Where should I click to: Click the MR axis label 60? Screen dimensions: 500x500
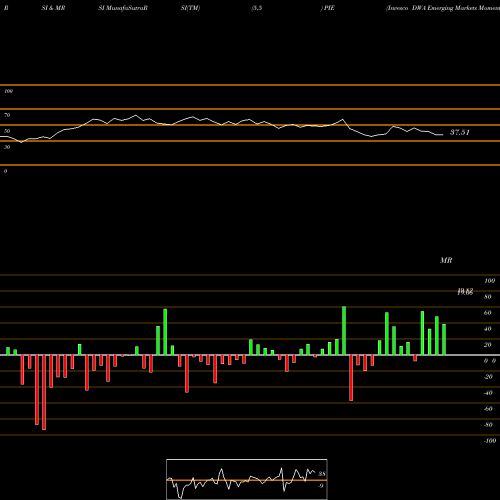(x=488, y=313)
